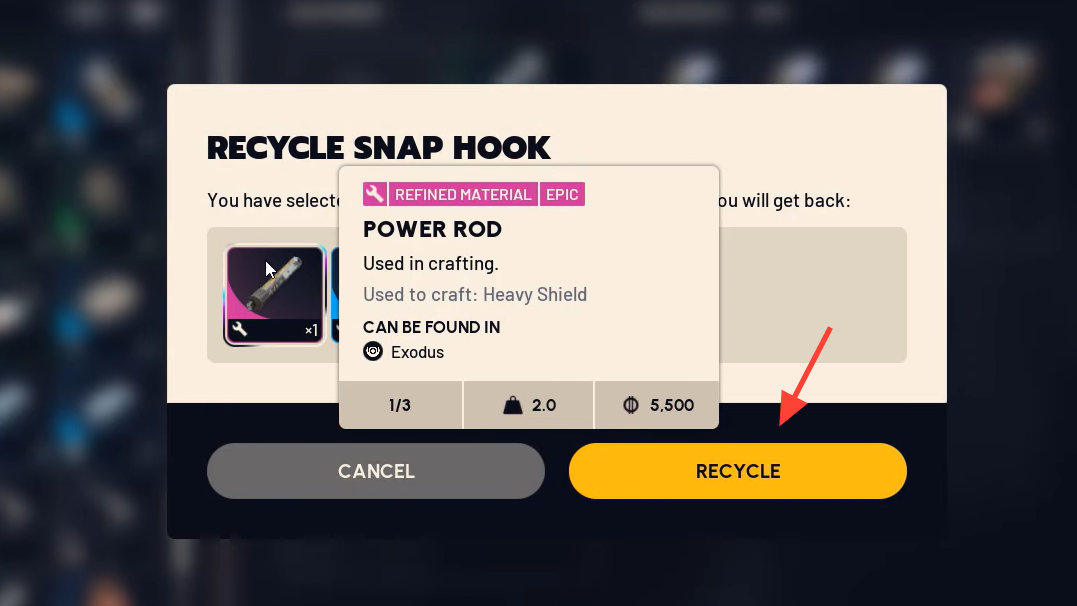Click the wrench icon on item thumbnail

click(x=240, y=330)
